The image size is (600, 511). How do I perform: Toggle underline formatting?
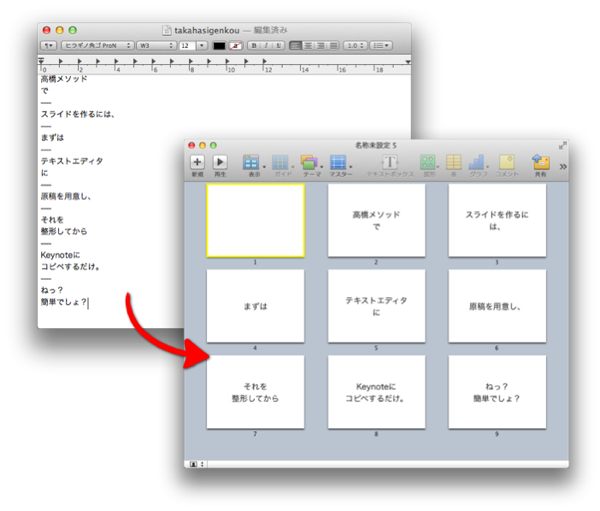point(278,46)
